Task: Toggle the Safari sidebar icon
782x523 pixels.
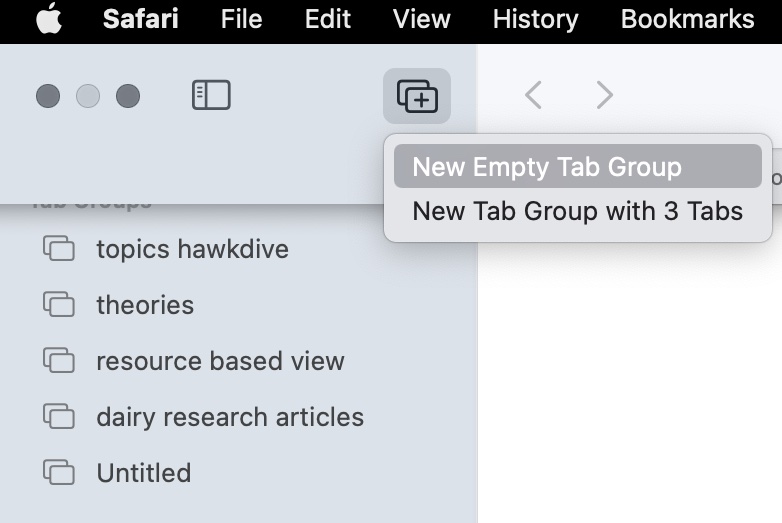Action: (x=211, y=96)
